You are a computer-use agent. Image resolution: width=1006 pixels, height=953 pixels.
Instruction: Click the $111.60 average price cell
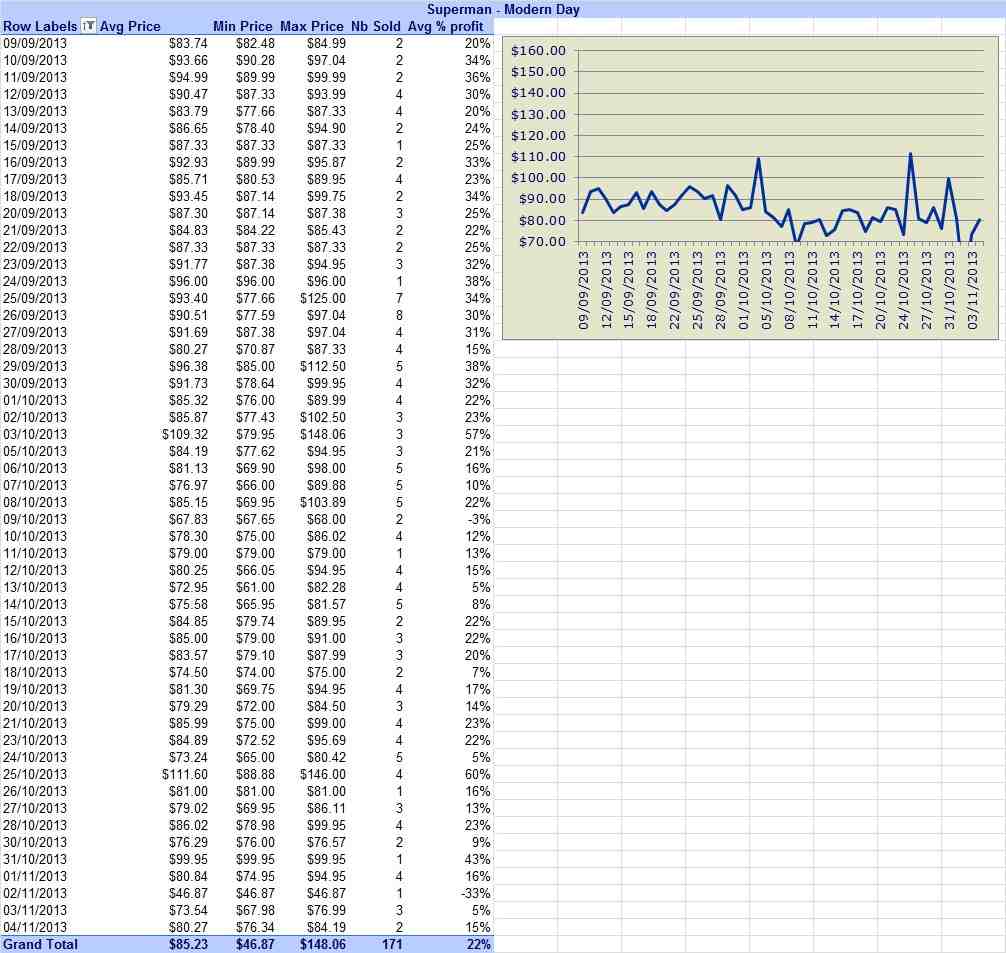[185, 775]
